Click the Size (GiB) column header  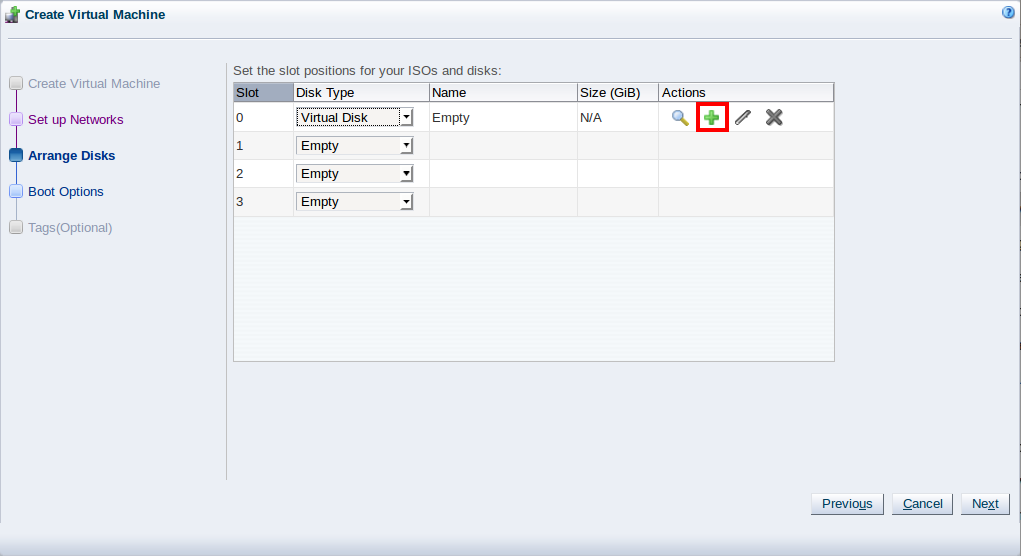(618, 92)
